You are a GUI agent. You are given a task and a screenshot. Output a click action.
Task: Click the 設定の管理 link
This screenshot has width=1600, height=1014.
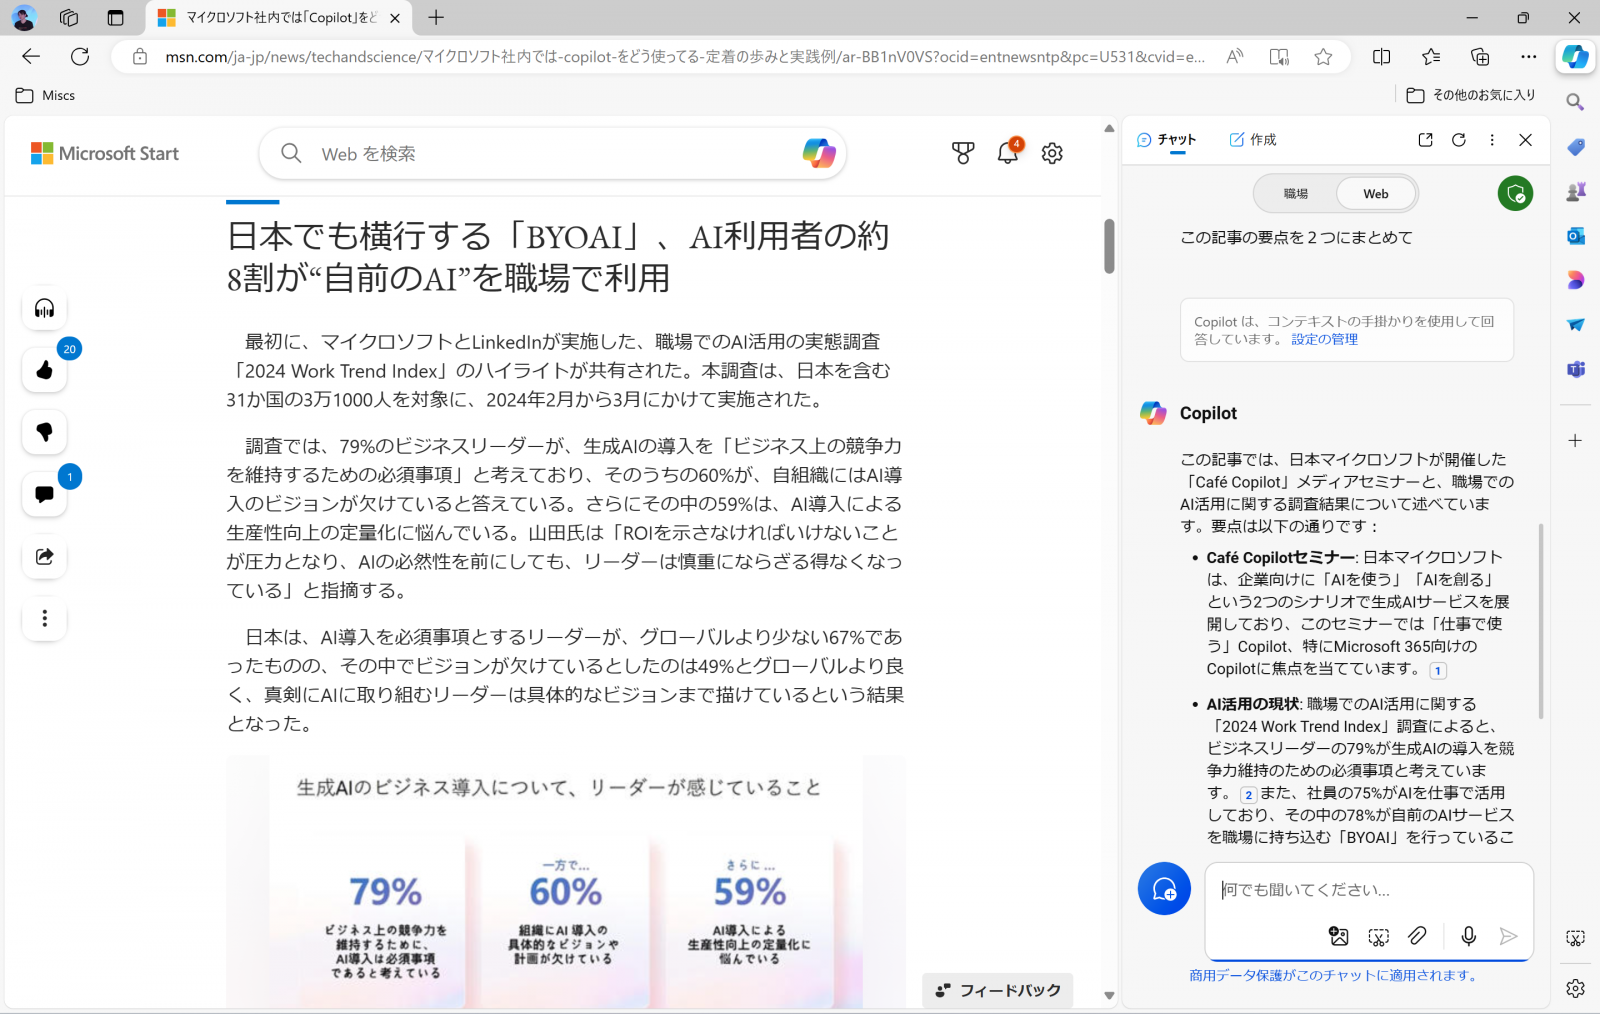pos(1324,339)
